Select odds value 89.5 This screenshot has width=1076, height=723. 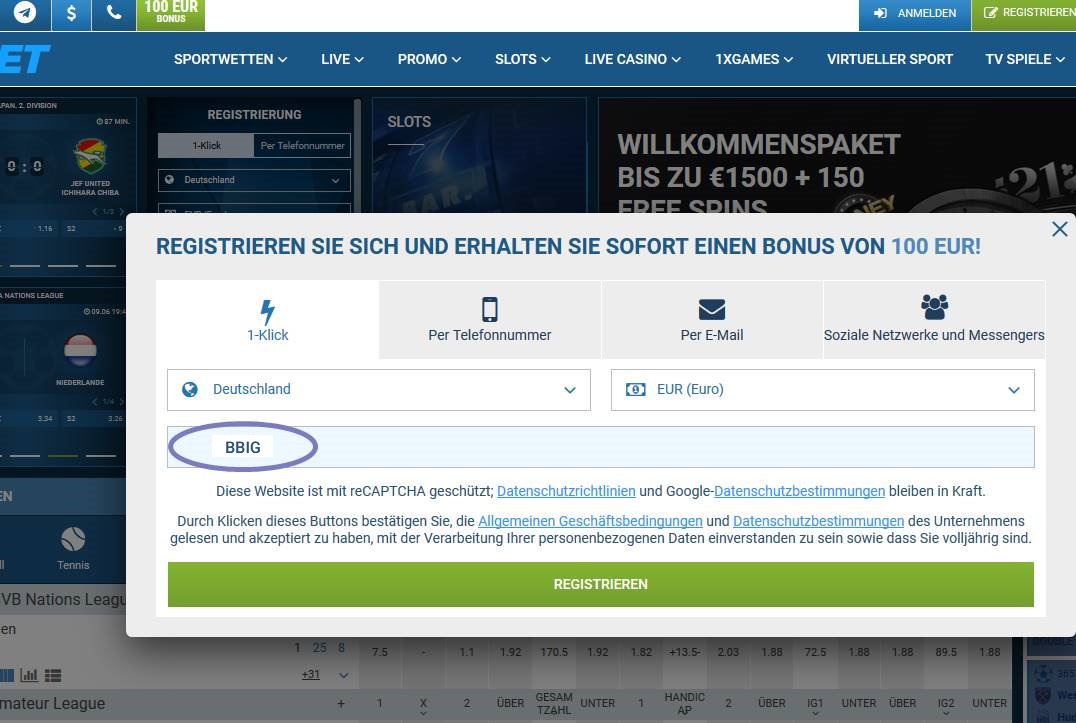tap(946, 652)
